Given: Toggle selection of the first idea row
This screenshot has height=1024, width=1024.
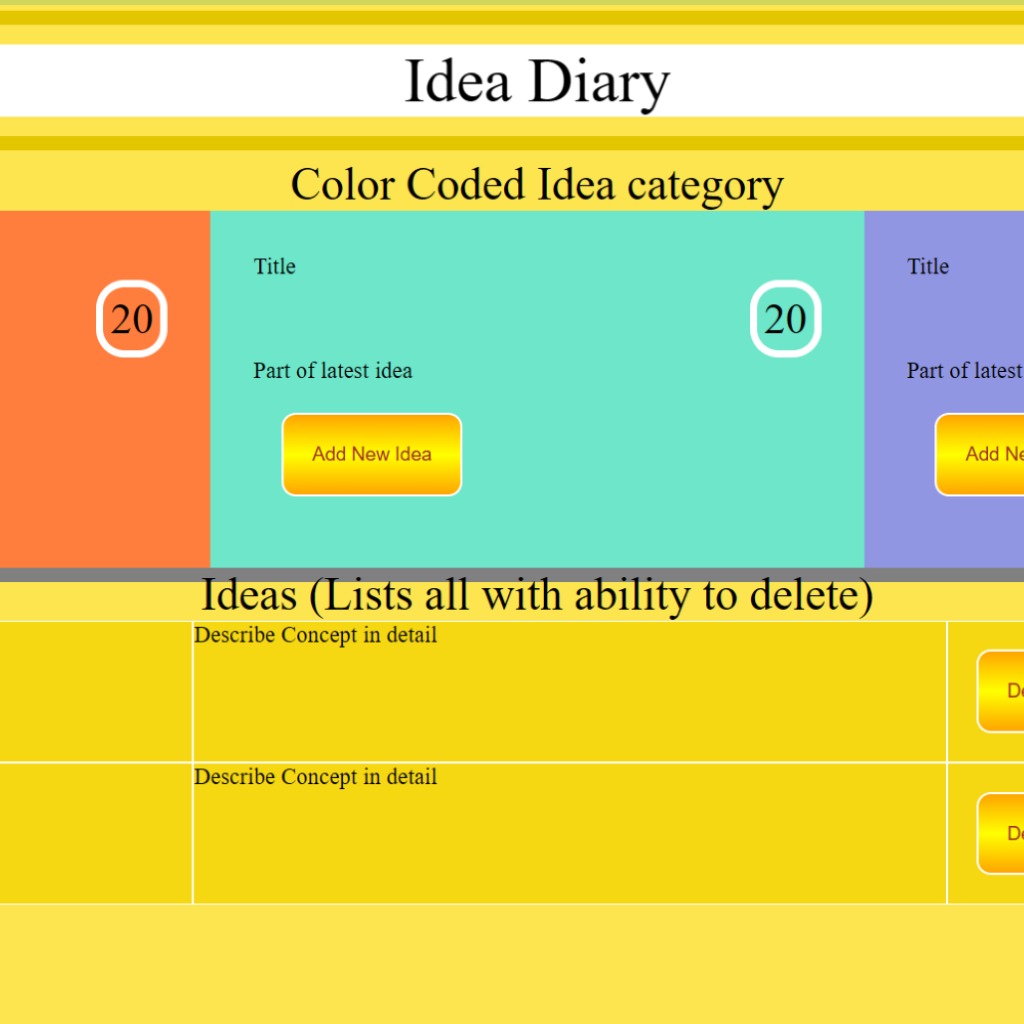Looking at the screenshot, I should [95, 690].
